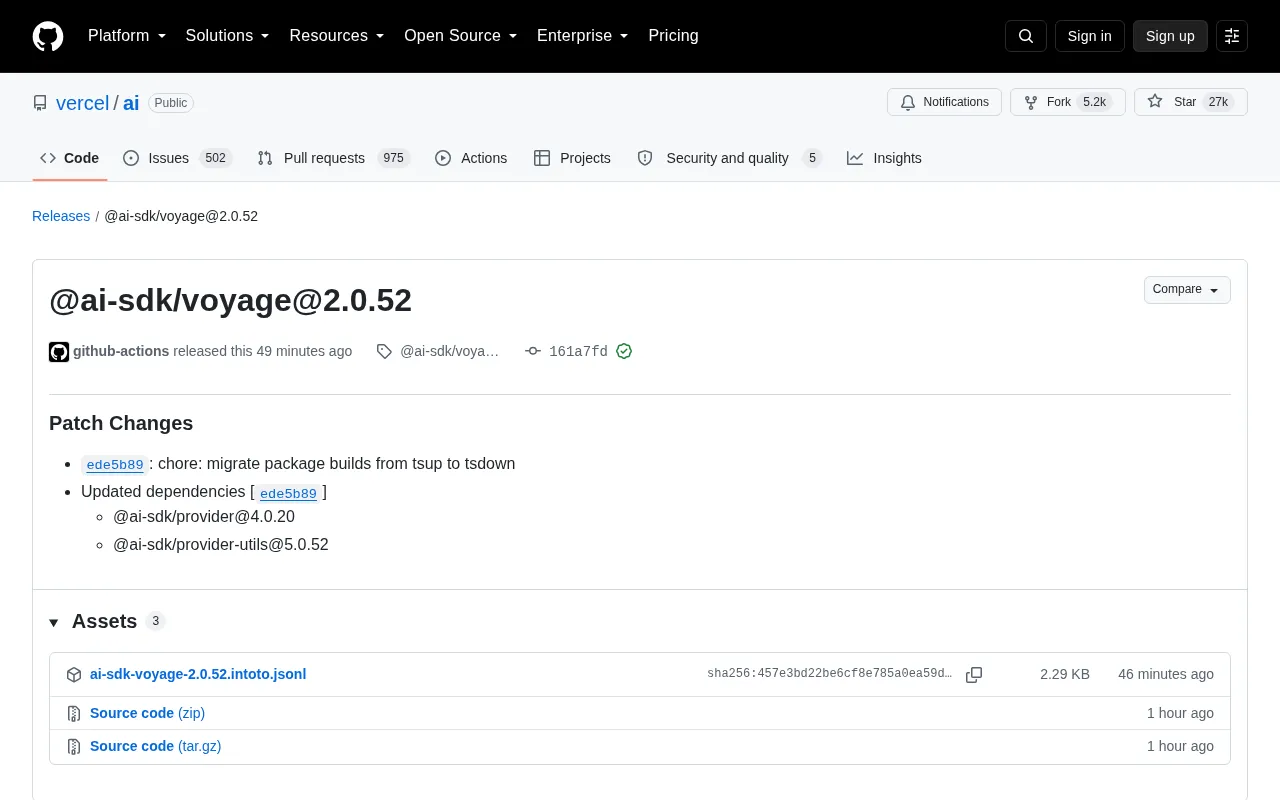The width and height of the screenshot is (1280, 800).
Task: Copy sha256 digest of intoto.jsonl asset
Action: 974,675
